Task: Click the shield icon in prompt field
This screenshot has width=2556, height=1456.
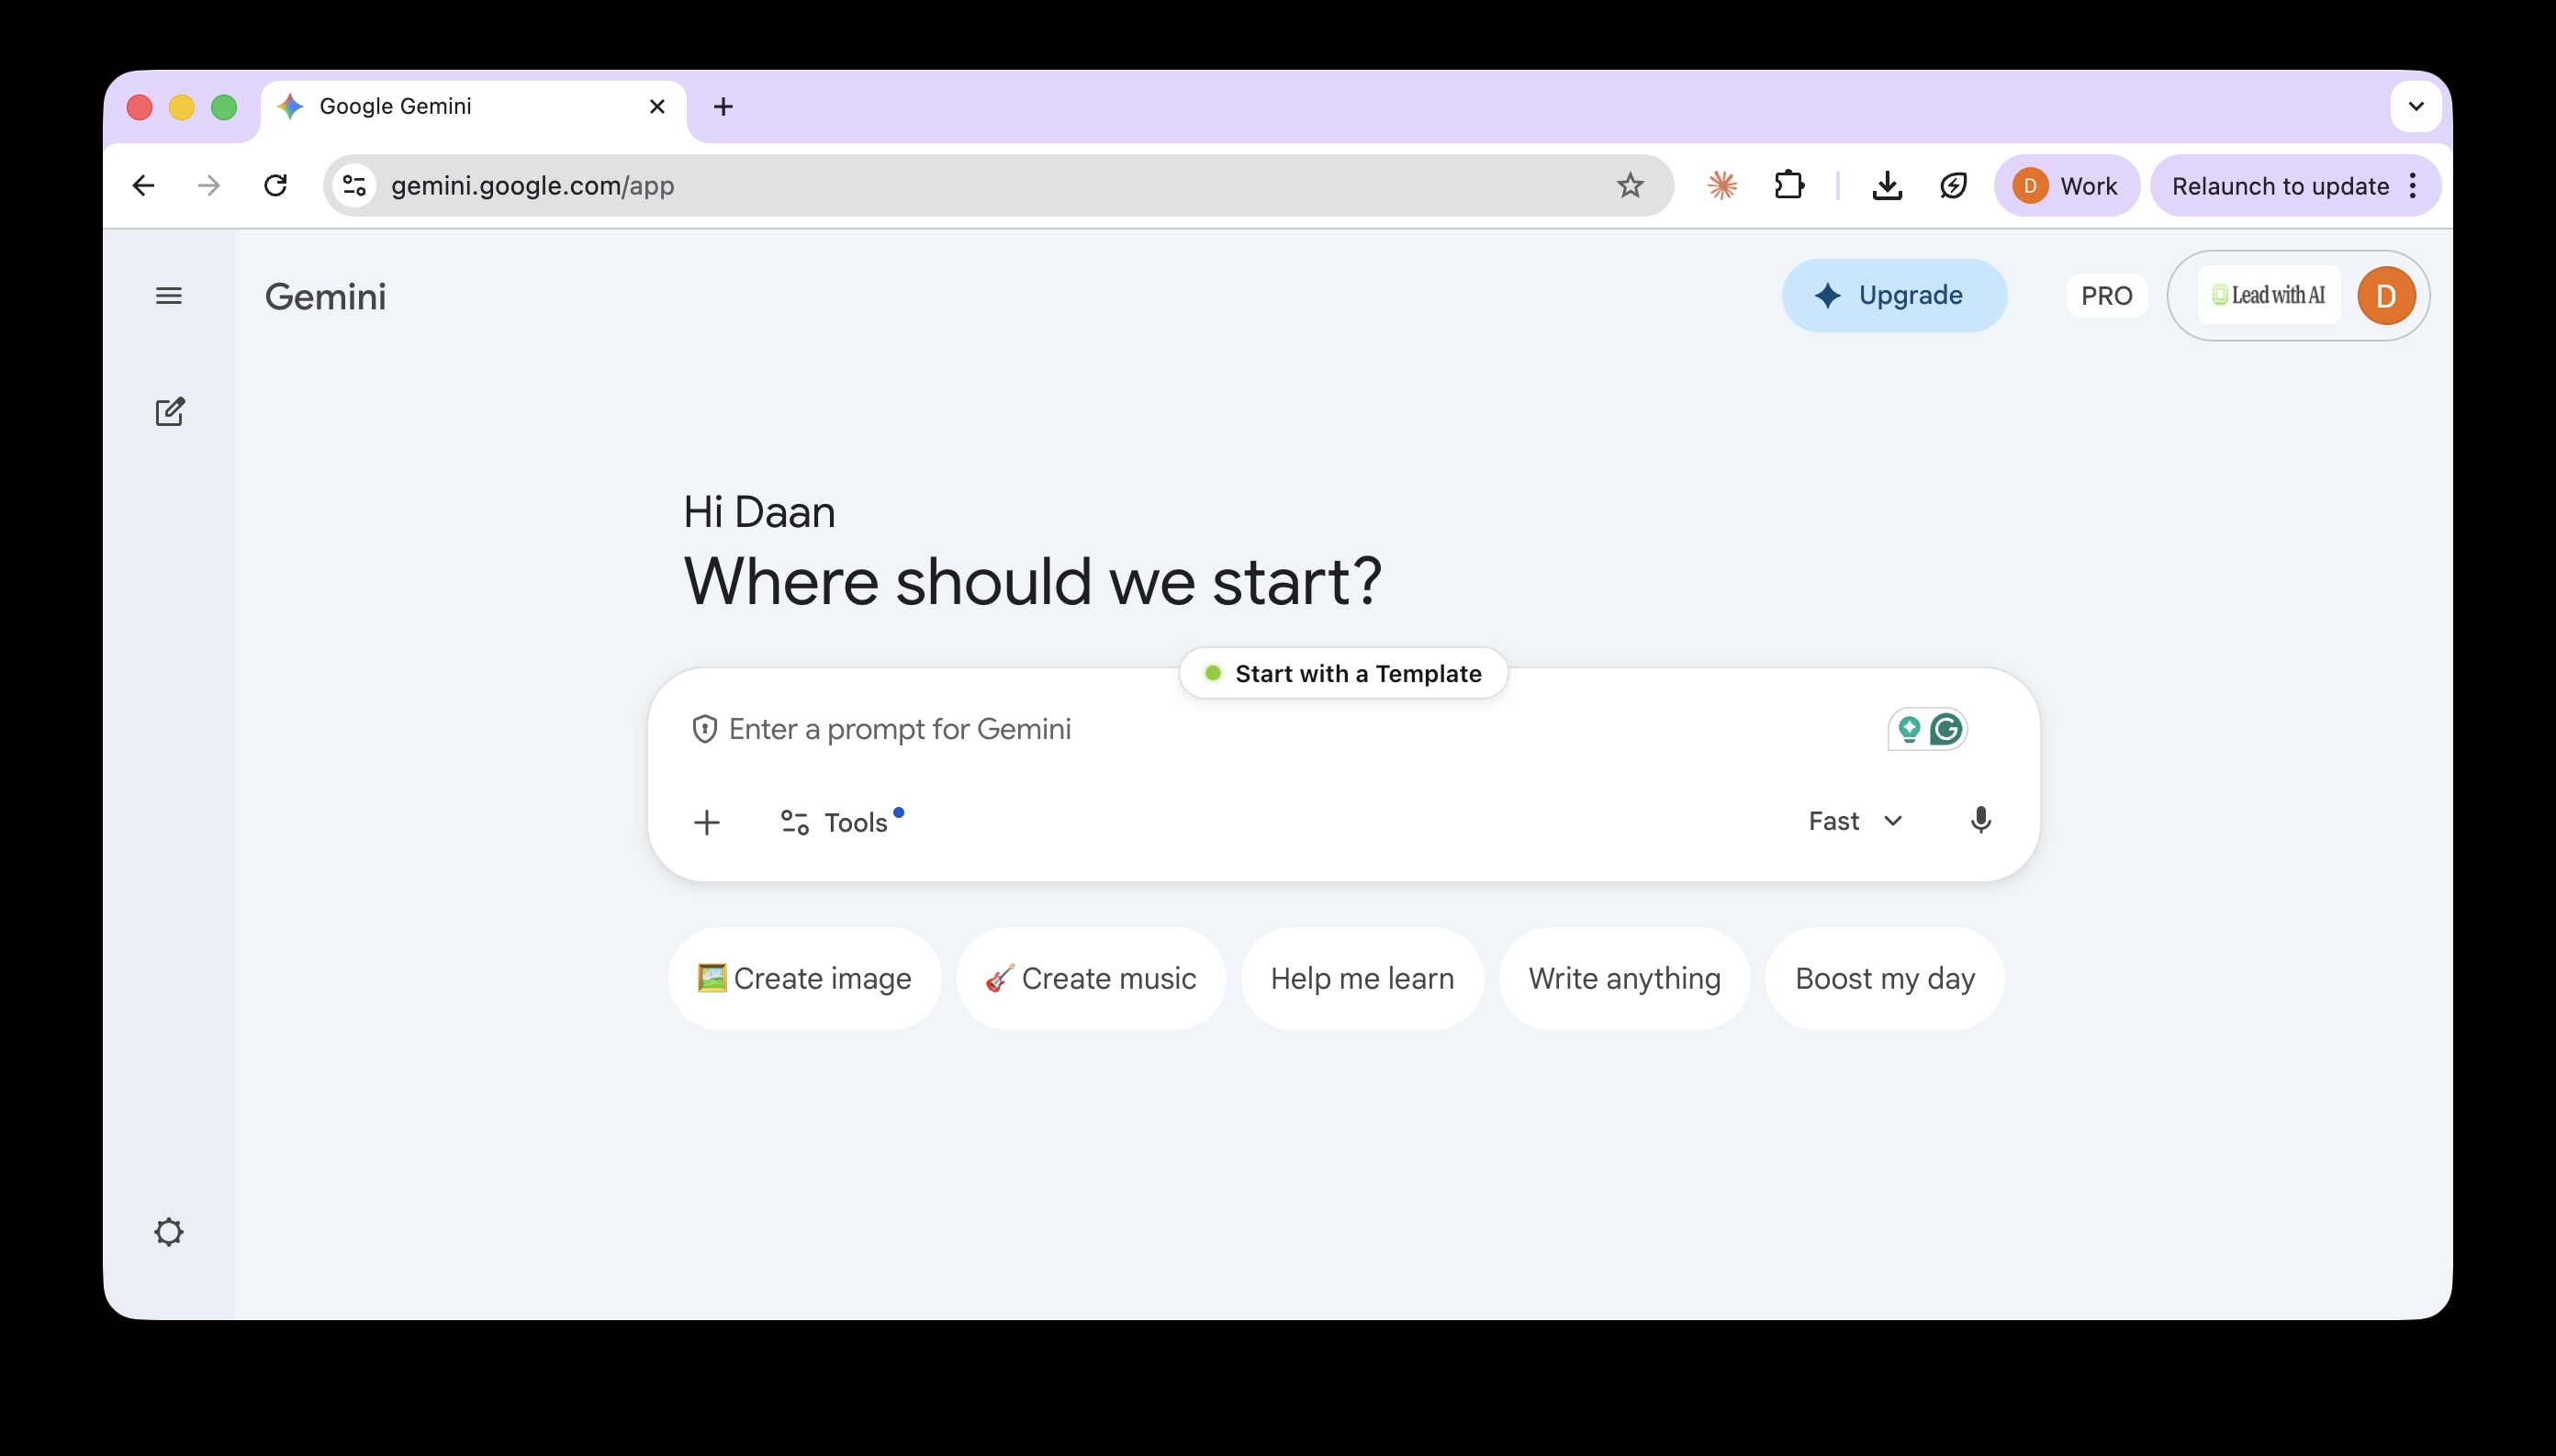Action: point(704,729)
